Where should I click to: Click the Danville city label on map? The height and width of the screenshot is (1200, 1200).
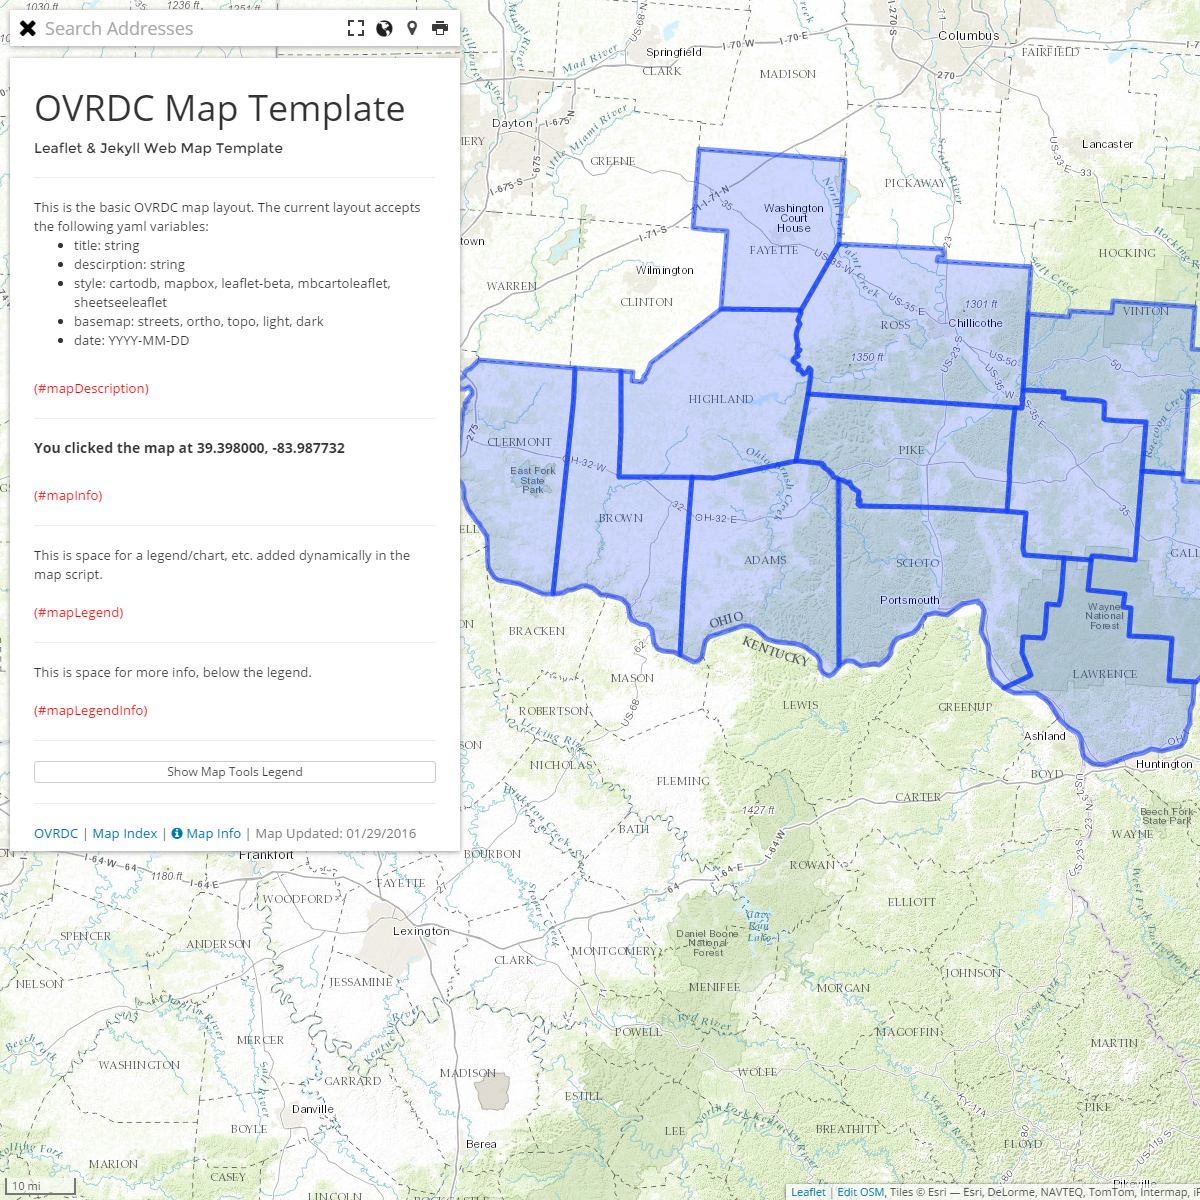[313, 1109]
